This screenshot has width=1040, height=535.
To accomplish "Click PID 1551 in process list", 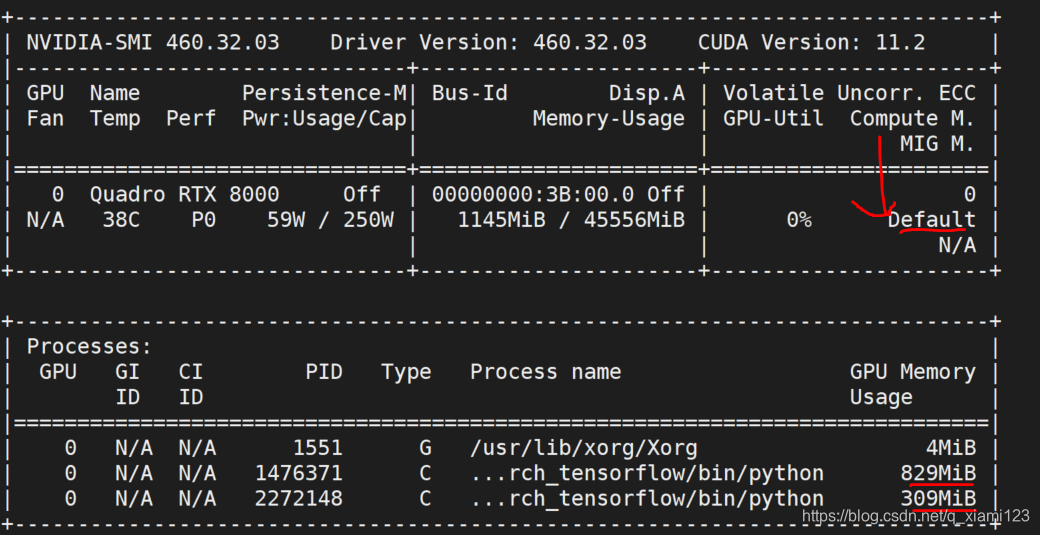I will pyautogui.click(x=318, y=449).
